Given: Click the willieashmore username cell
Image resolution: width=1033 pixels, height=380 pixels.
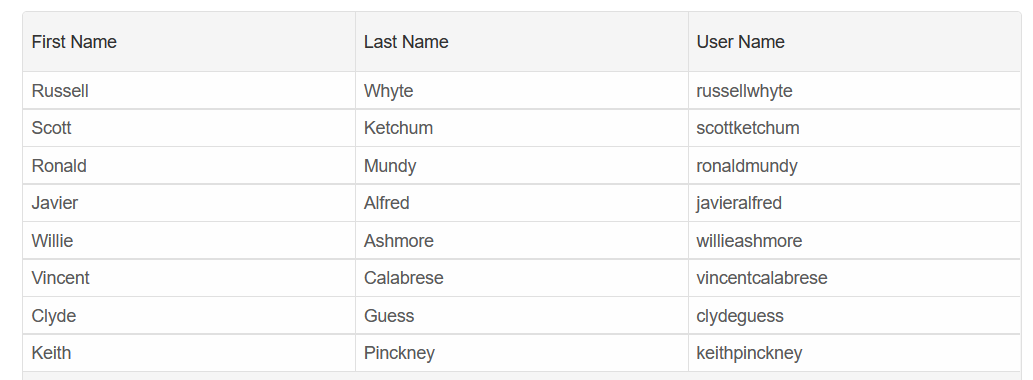Looking at the screenshot, I should point(854,240).
